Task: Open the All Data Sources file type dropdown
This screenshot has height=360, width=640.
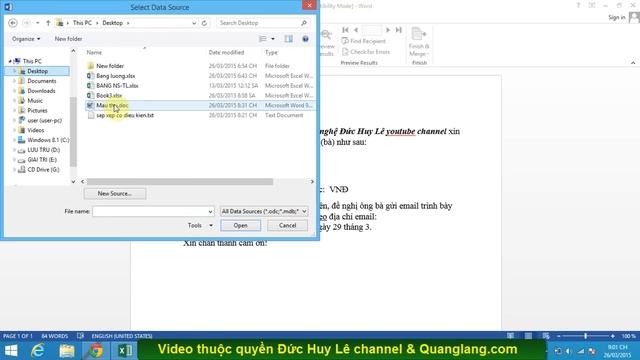Action: click(264, 211)
